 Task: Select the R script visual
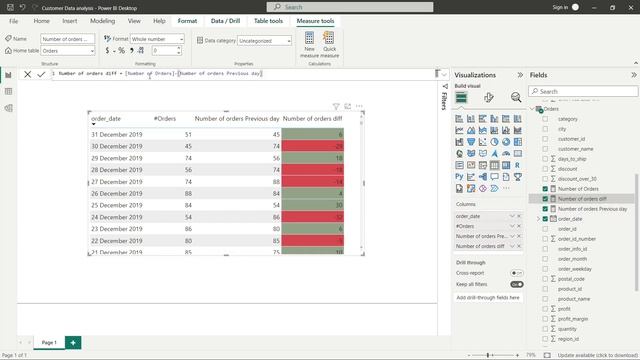pos(518,165)
